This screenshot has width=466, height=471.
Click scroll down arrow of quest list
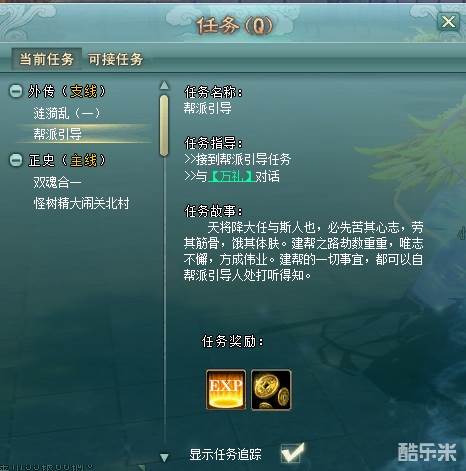164,457
